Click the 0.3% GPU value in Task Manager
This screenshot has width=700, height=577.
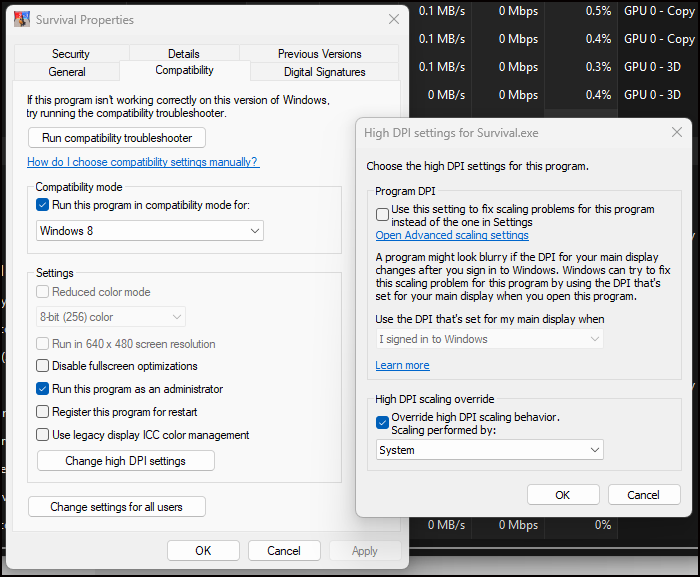pyautogui.click(x=598, y=67)
